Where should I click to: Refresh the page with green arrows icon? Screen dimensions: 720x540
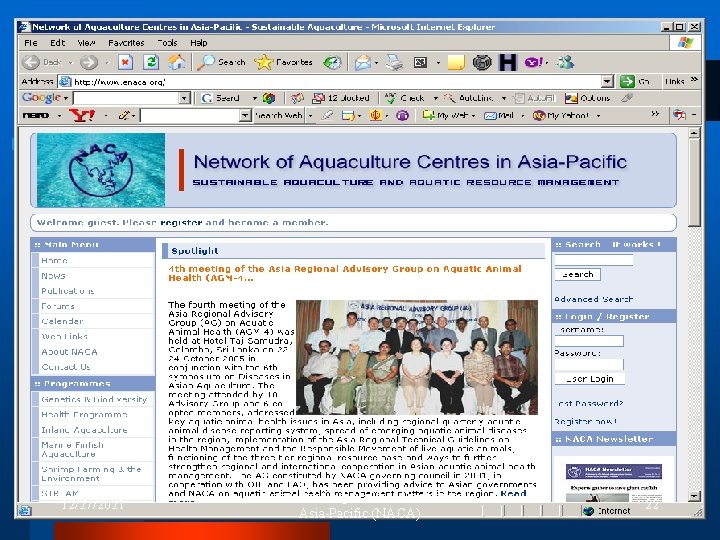[151, 62]
